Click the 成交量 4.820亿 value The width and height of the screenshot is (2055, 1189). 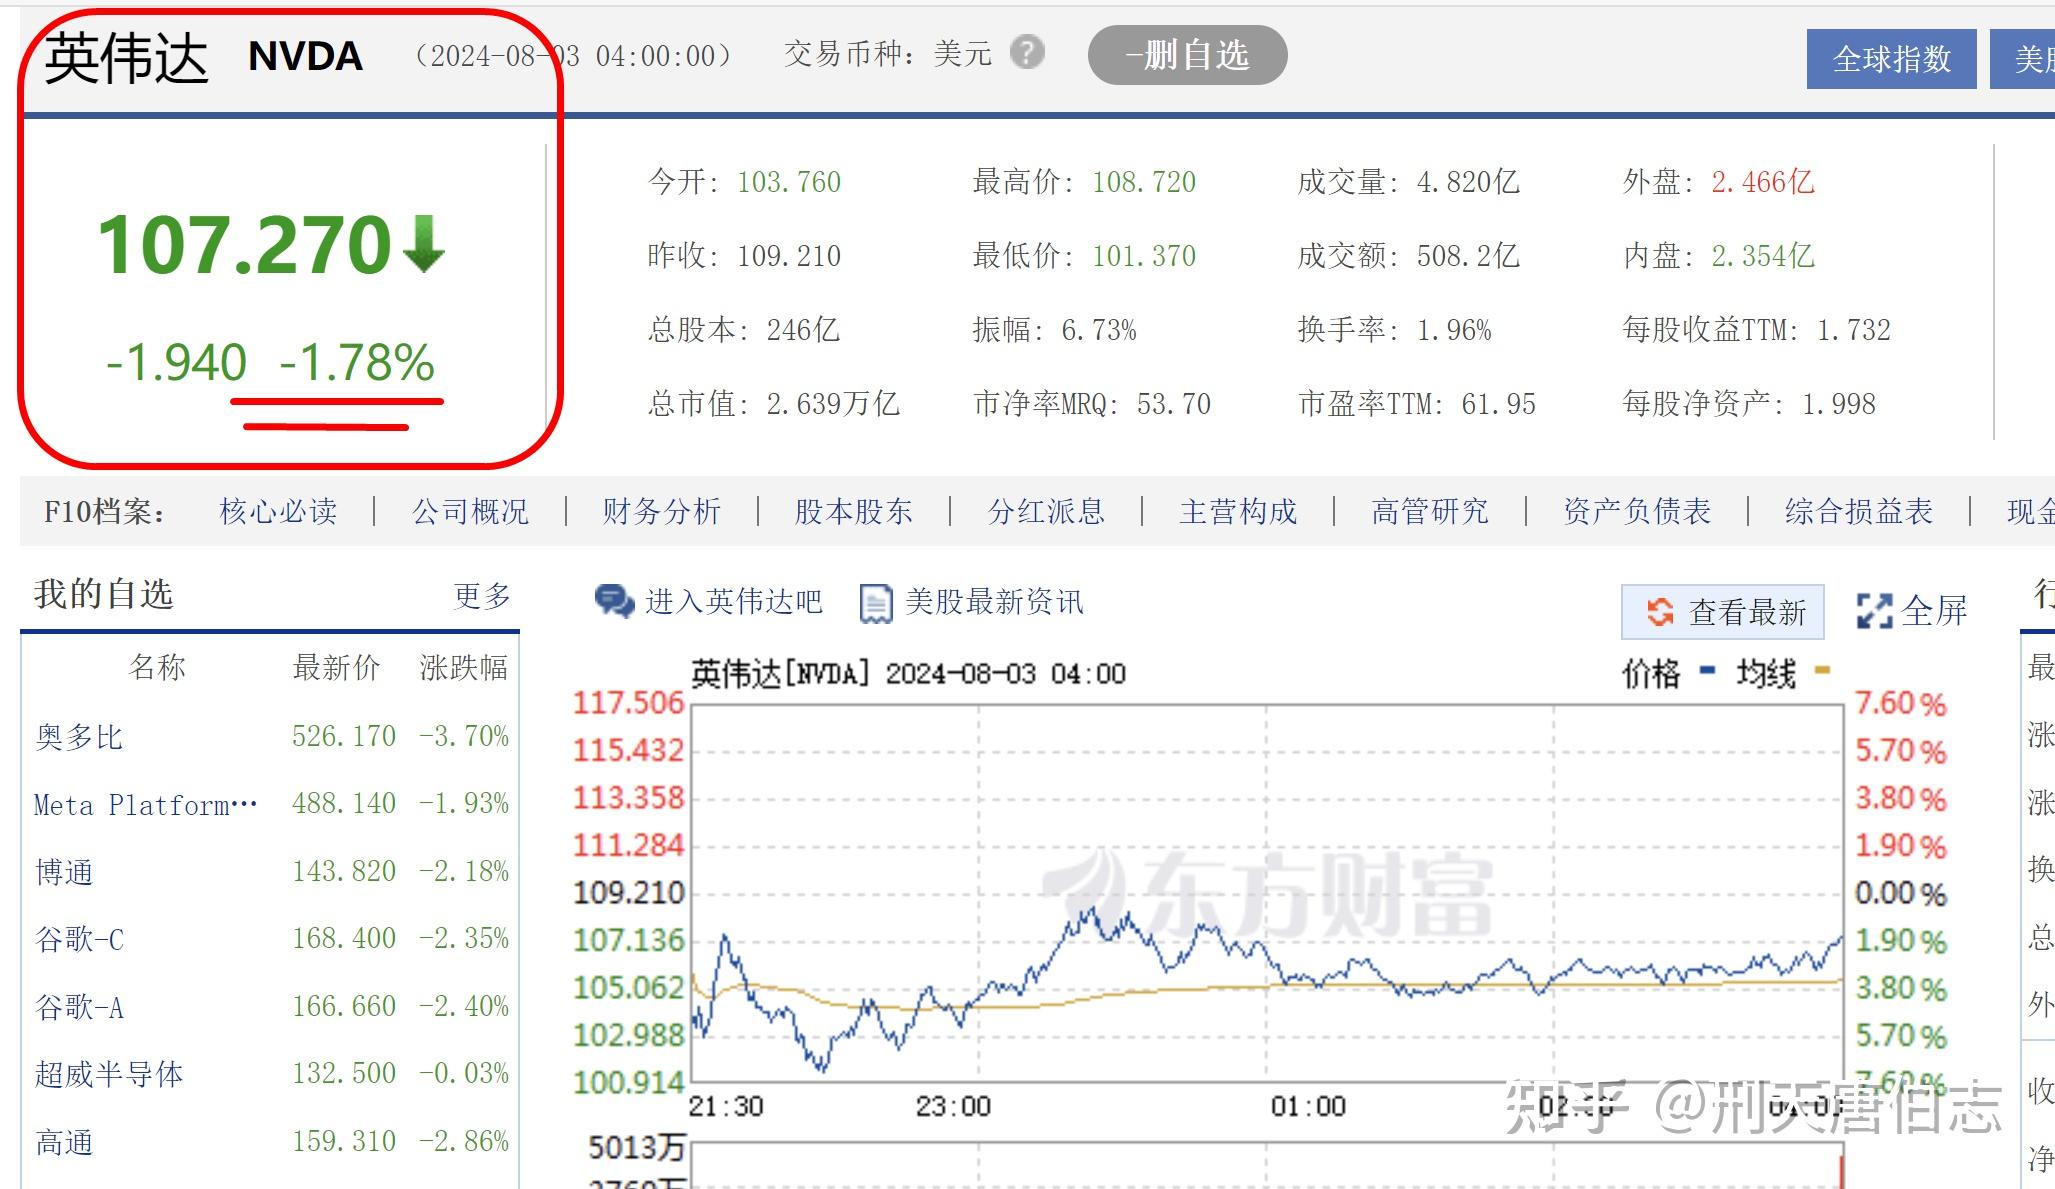coord(1468,182)
